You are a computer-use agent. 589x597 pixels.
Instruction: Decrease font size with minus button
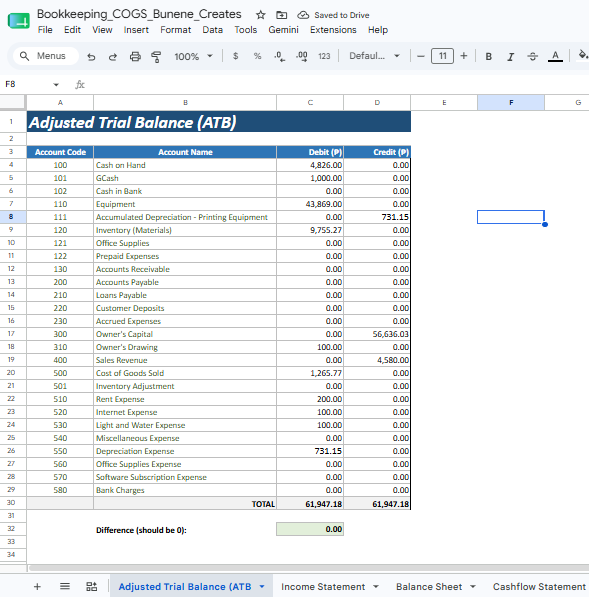click(x=421, y=56)
